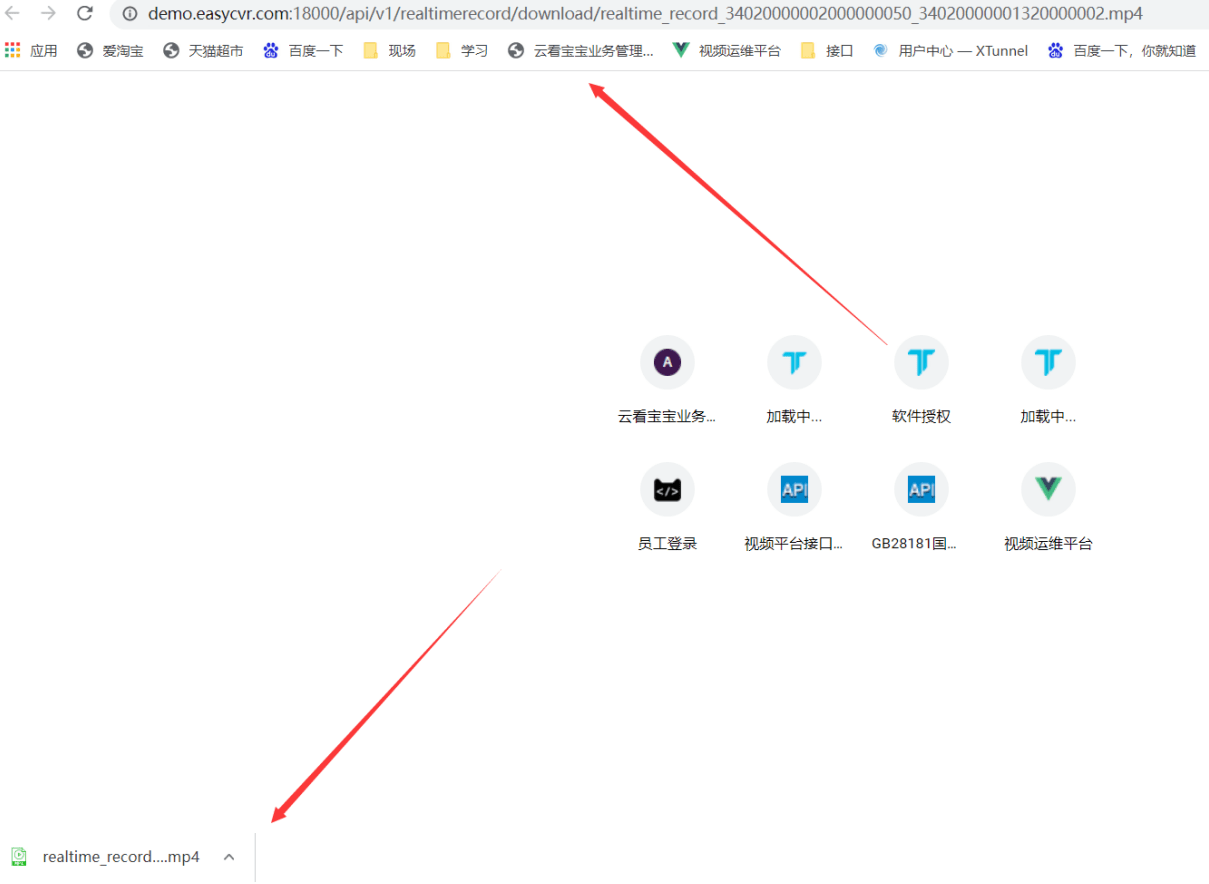Image resolution: width=1209 pixels, height=884 pixels.
Task: Open the 软件授权 shortcut tile
Action: click(x=921, y=362)
